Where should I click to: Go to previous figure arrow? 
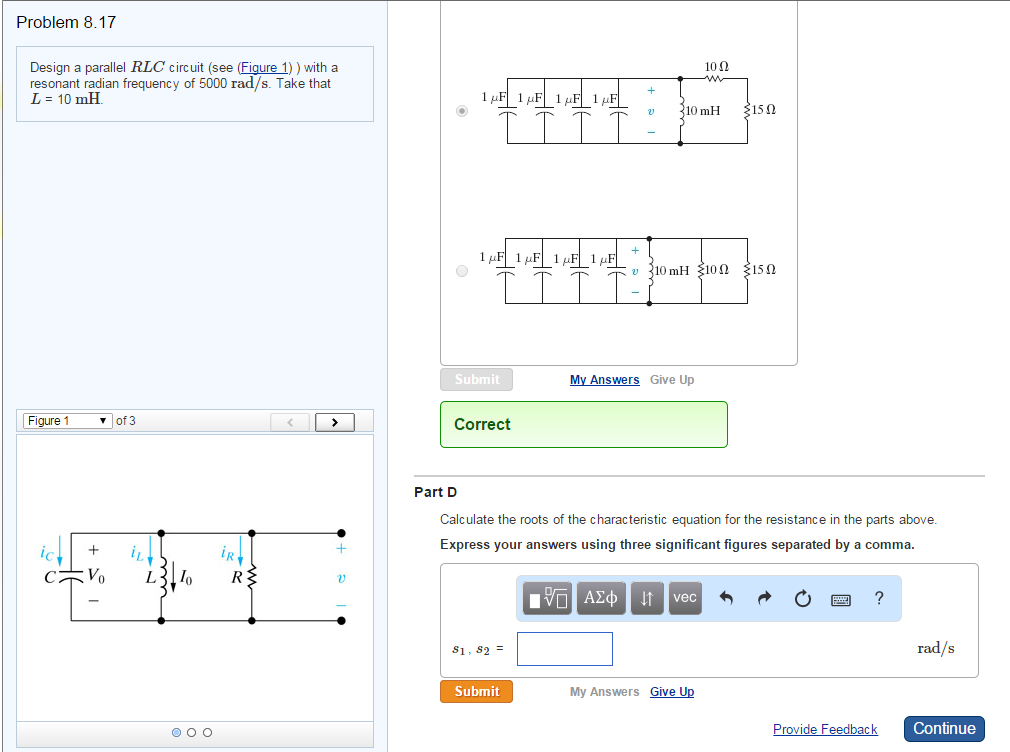click(x=290, y=422)
